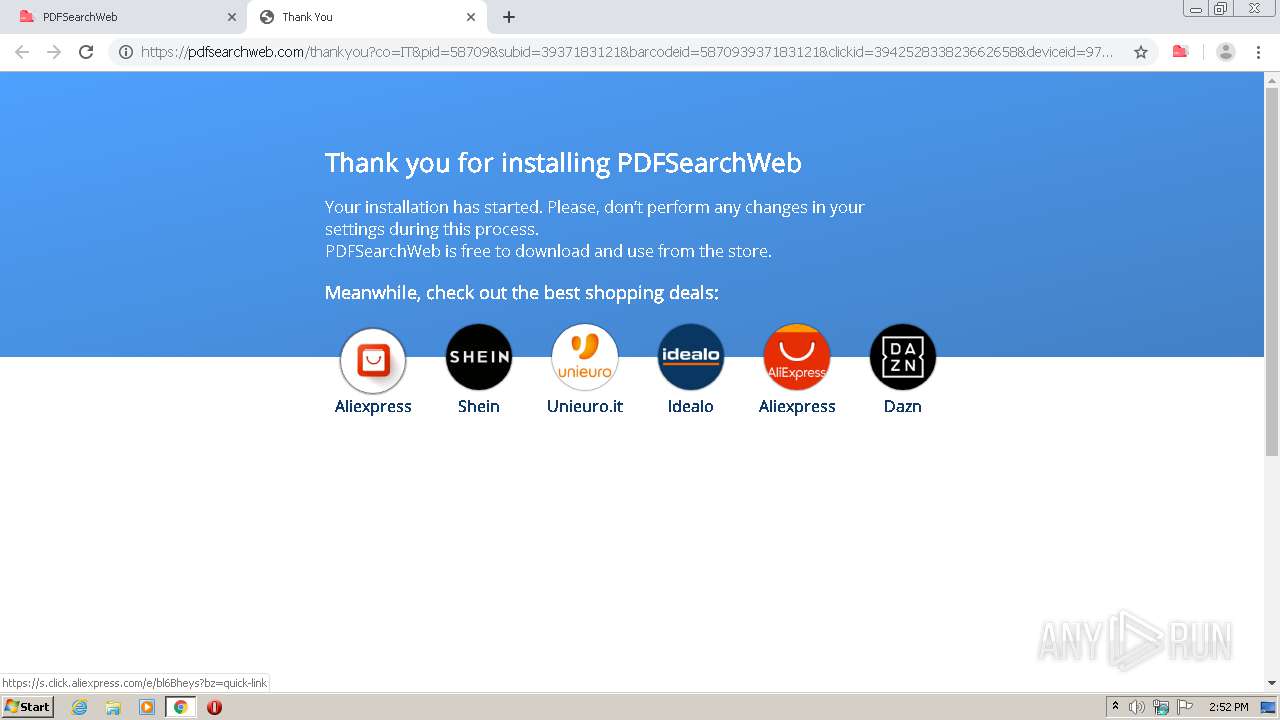Image resolution: width=1280 pixels, height=720 pixels.
Task: Open the Action Center flag icon
Action: point(1185,707)
